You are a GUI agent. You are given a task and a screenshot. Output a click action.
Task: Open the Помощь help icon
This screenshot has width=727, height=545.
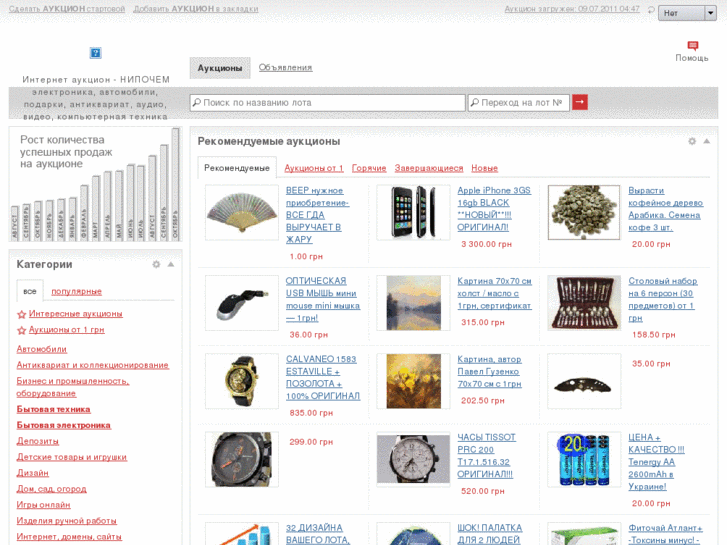(x=692, y=46)
